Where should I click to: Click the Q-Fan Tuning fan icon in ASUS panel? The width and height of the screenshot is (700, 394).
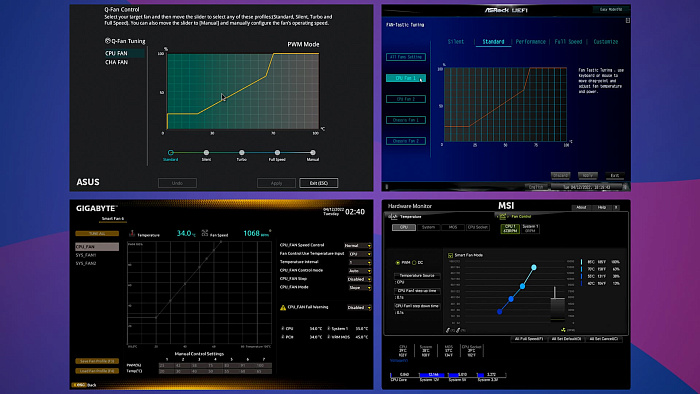click(108, 41)
